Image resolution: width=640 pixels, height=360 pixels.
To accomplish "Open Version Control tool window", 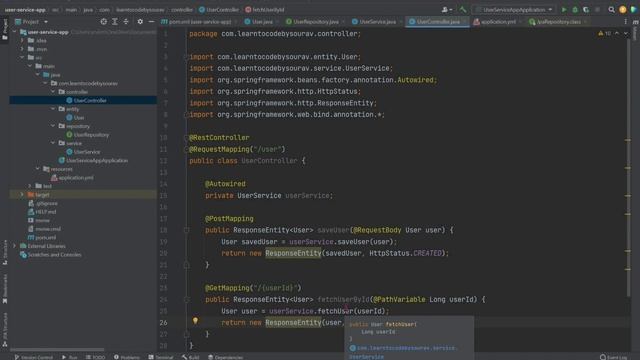I will [x=34, y=357].
